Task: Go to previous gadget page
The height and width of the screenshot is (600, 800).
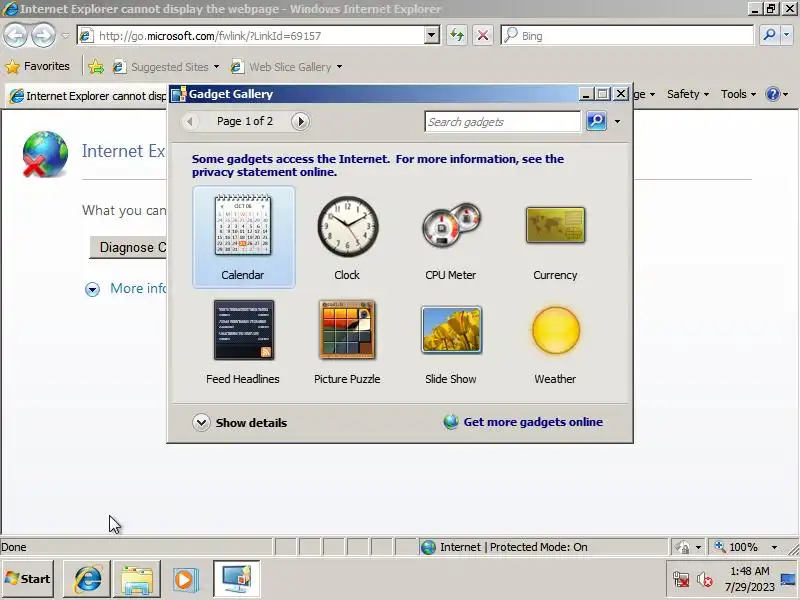Action: click(190, 121)
